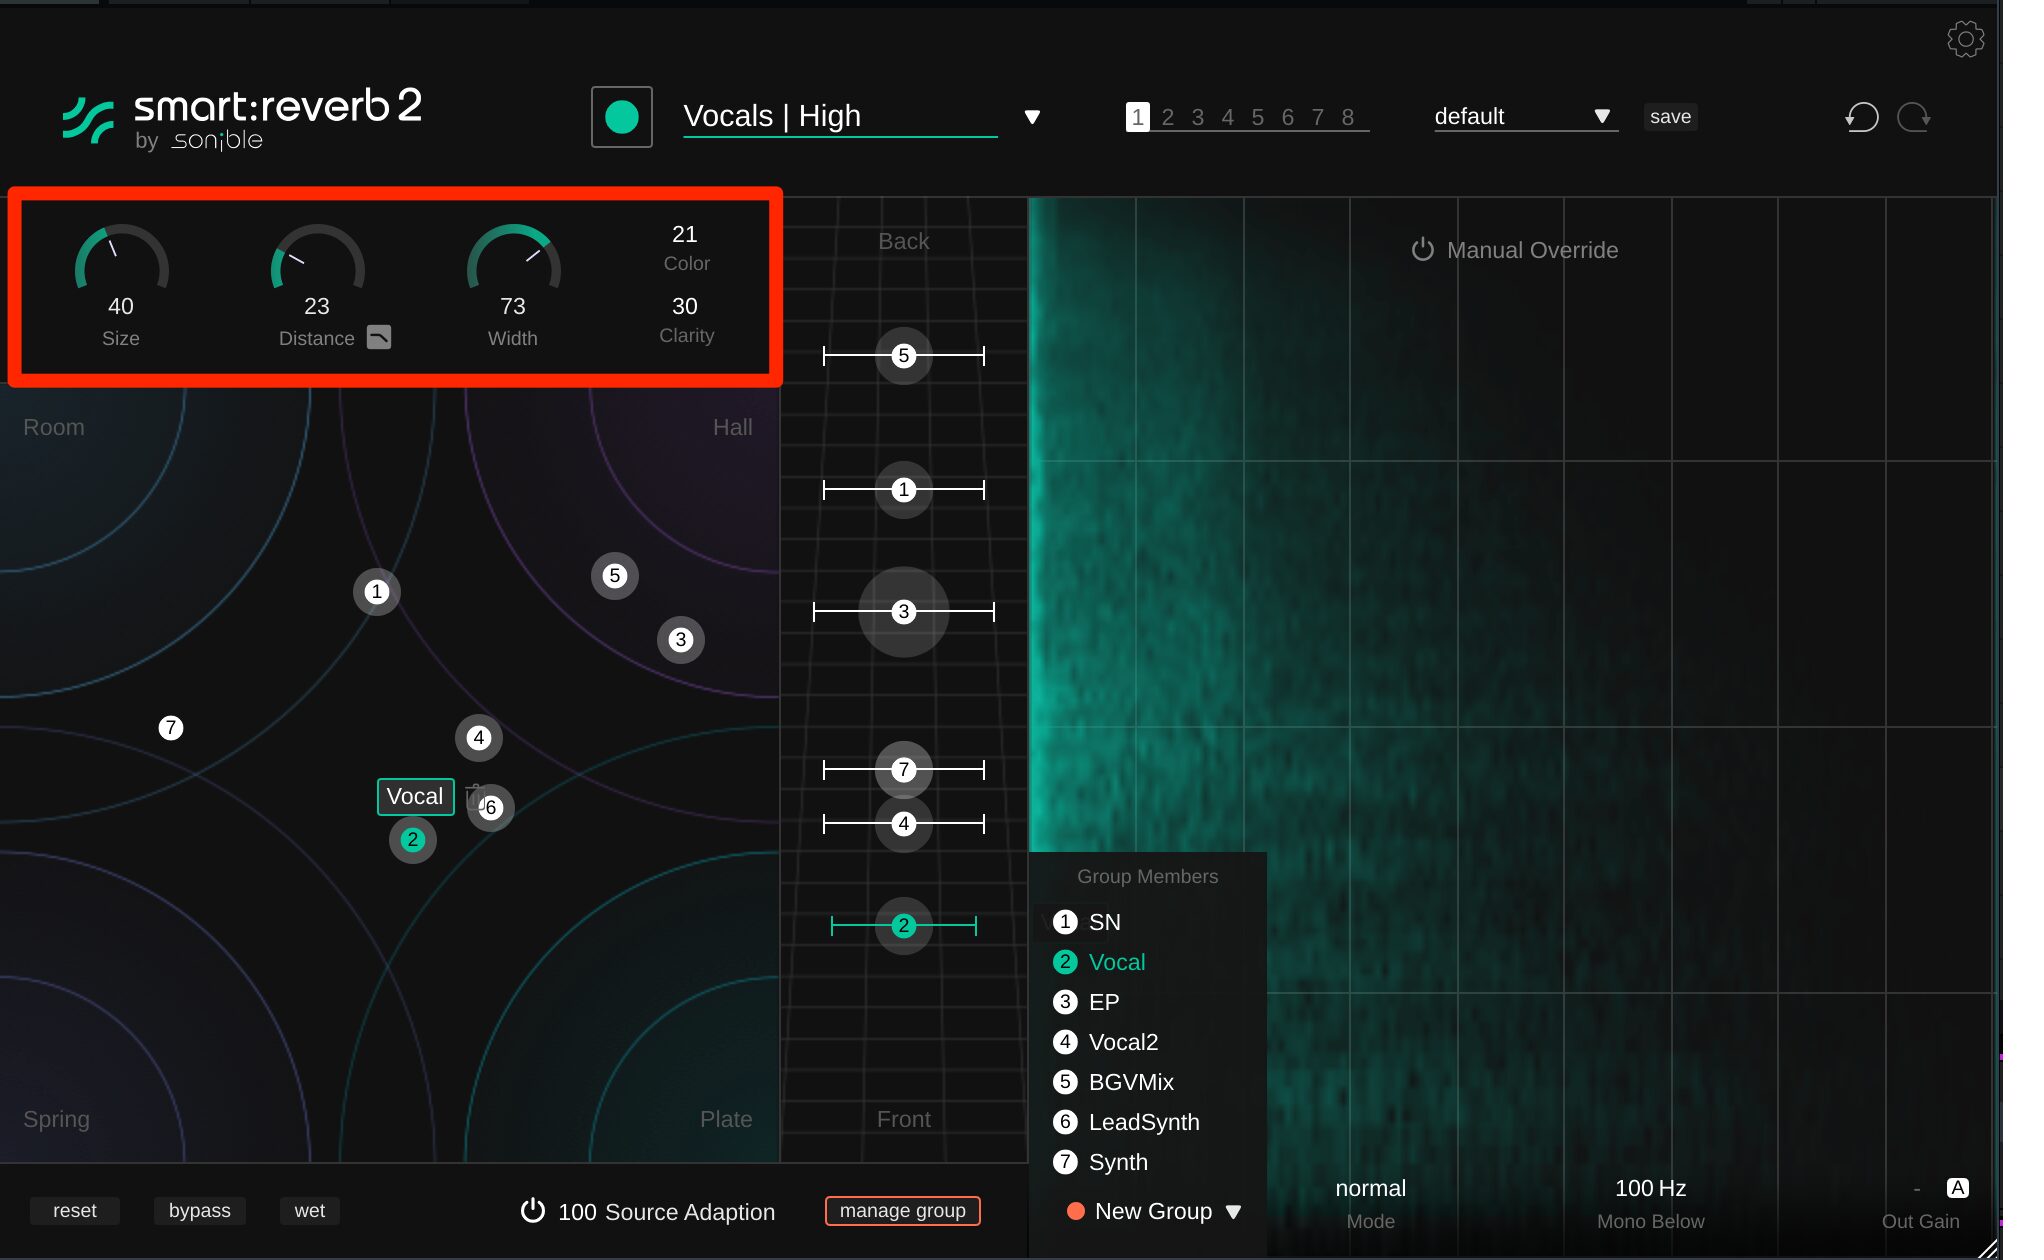Image resolution: width=2044 pixels, height=1260 pixels.
Task: Select node 1 in the reverb style pad
Action: (376, 592)
